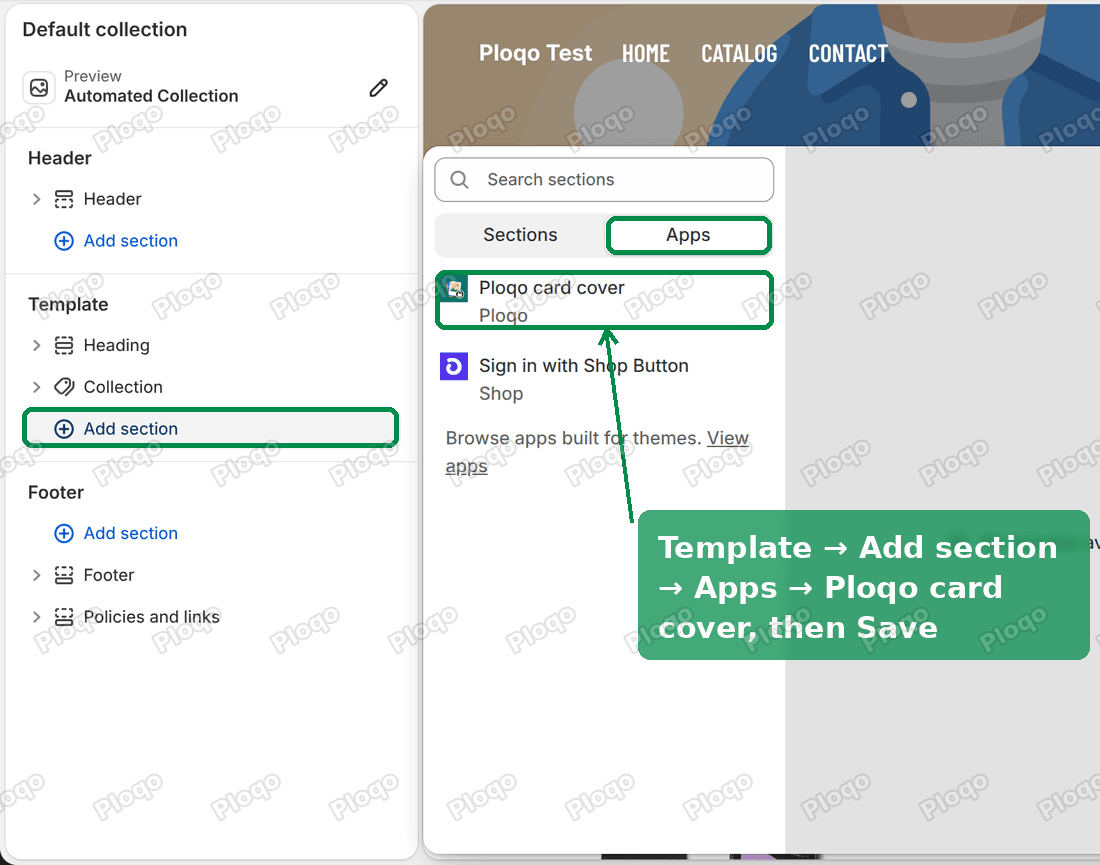Expand the Collection row chevron
Screen dimensions: 1100x865
click(x=36, y=387)
